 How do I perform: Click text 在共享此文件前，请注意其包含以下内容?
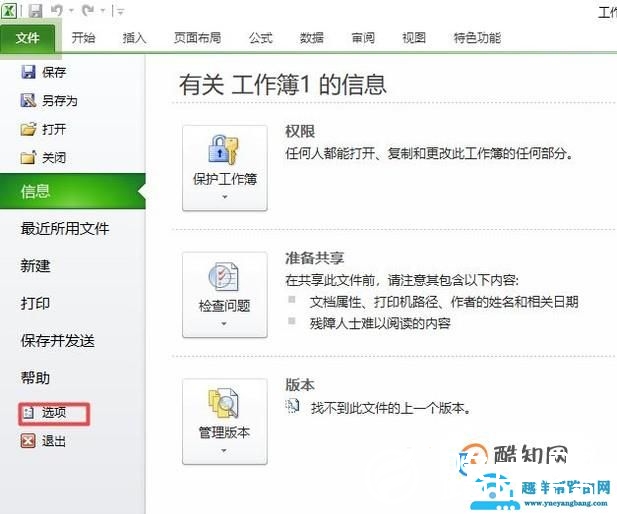402,281
